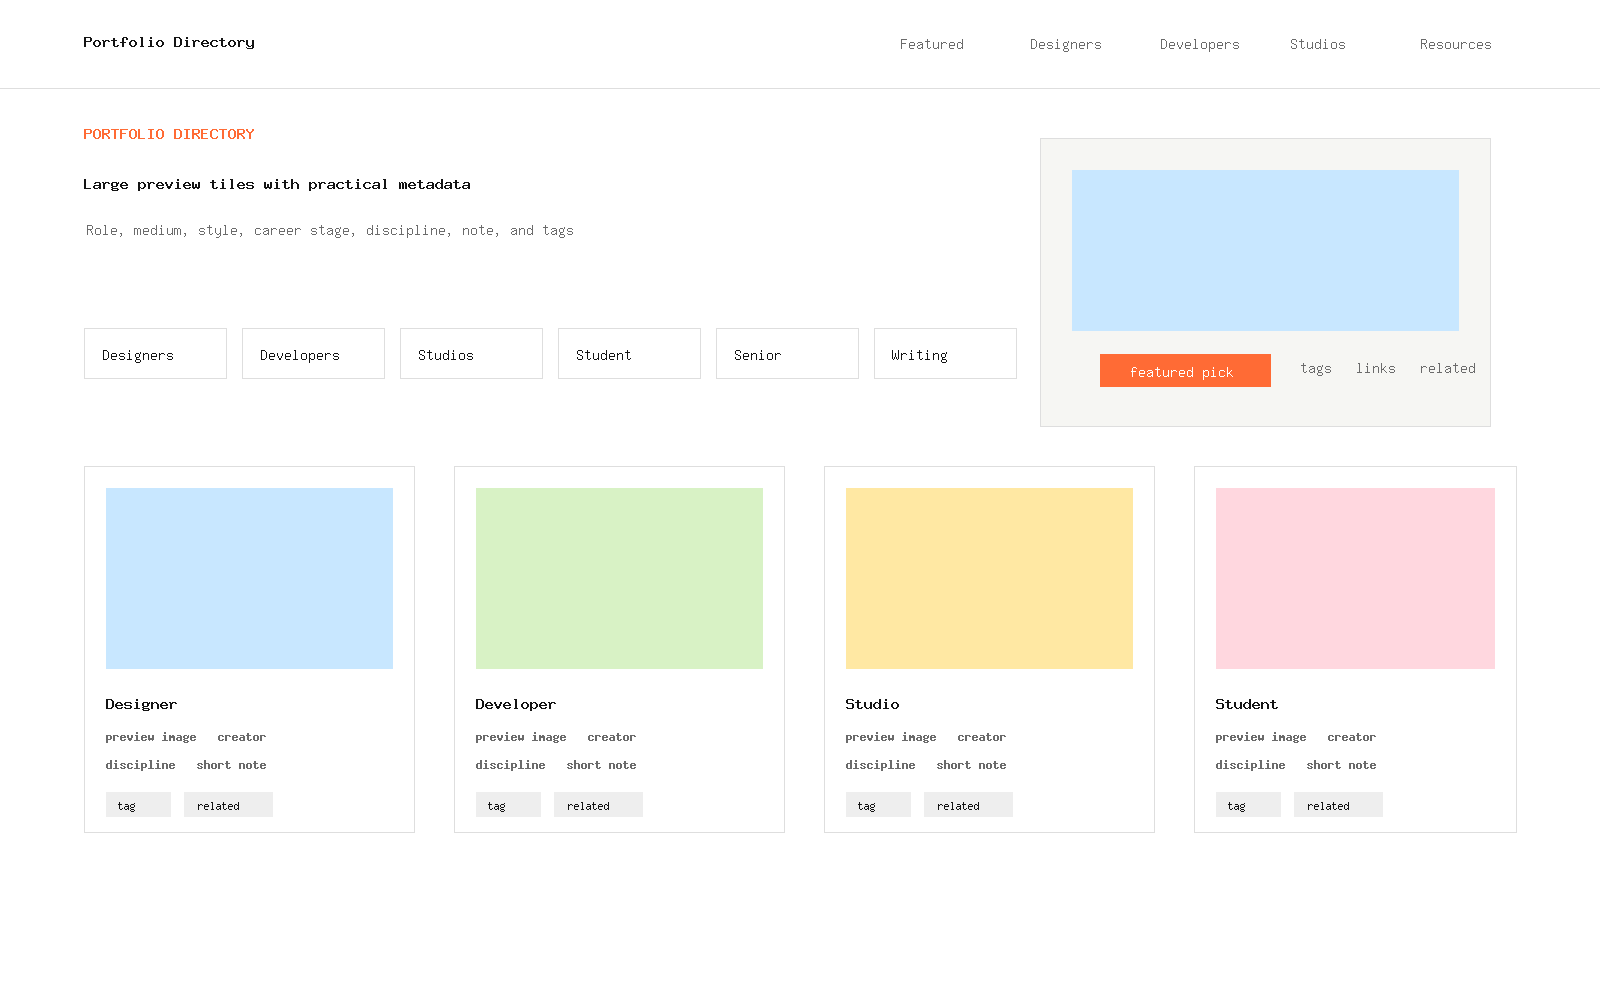Open Resources in top navigation

[1456, 44]
